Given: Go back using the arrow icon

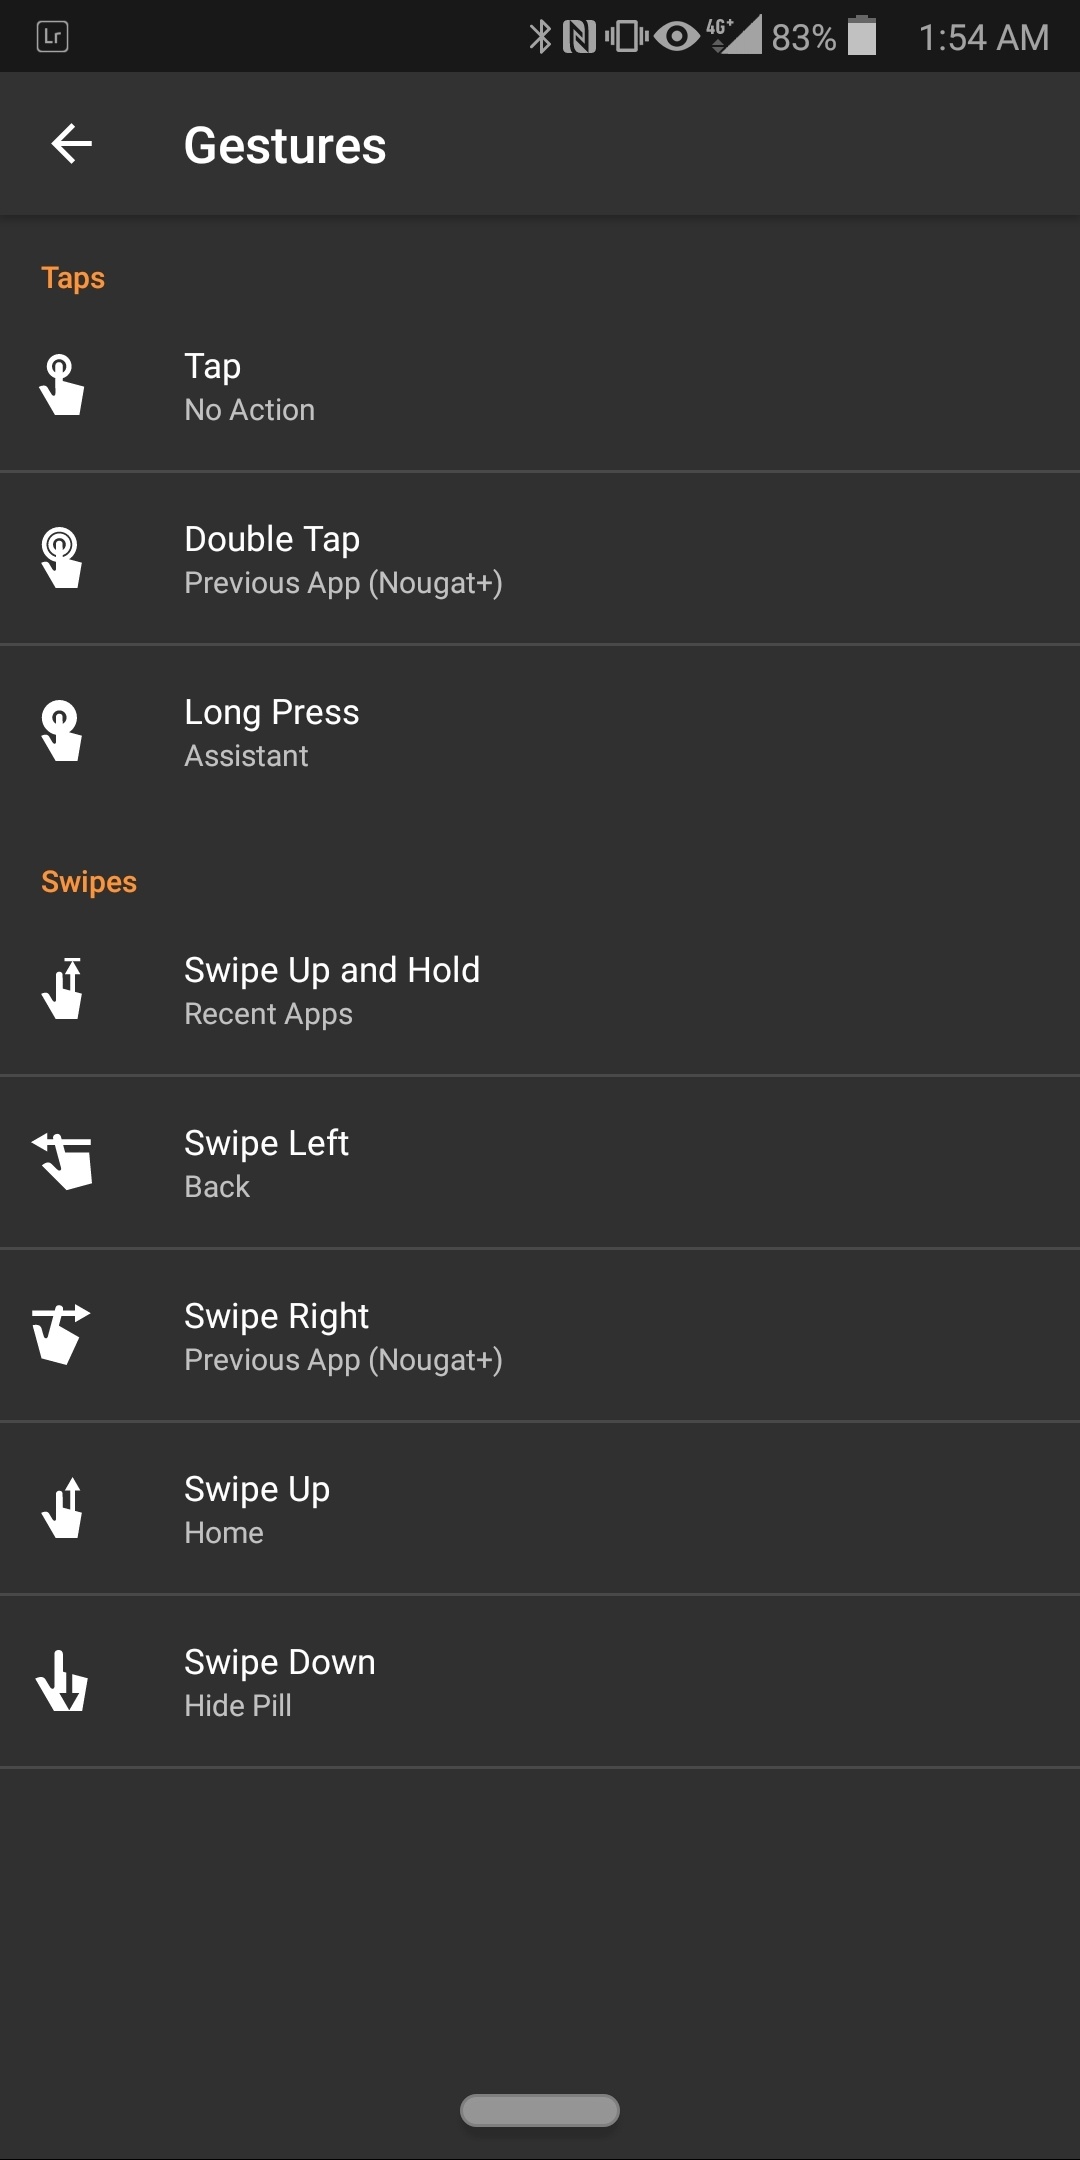Looking at the screenshot, I should pyautogui.click(x=72, y=144).
